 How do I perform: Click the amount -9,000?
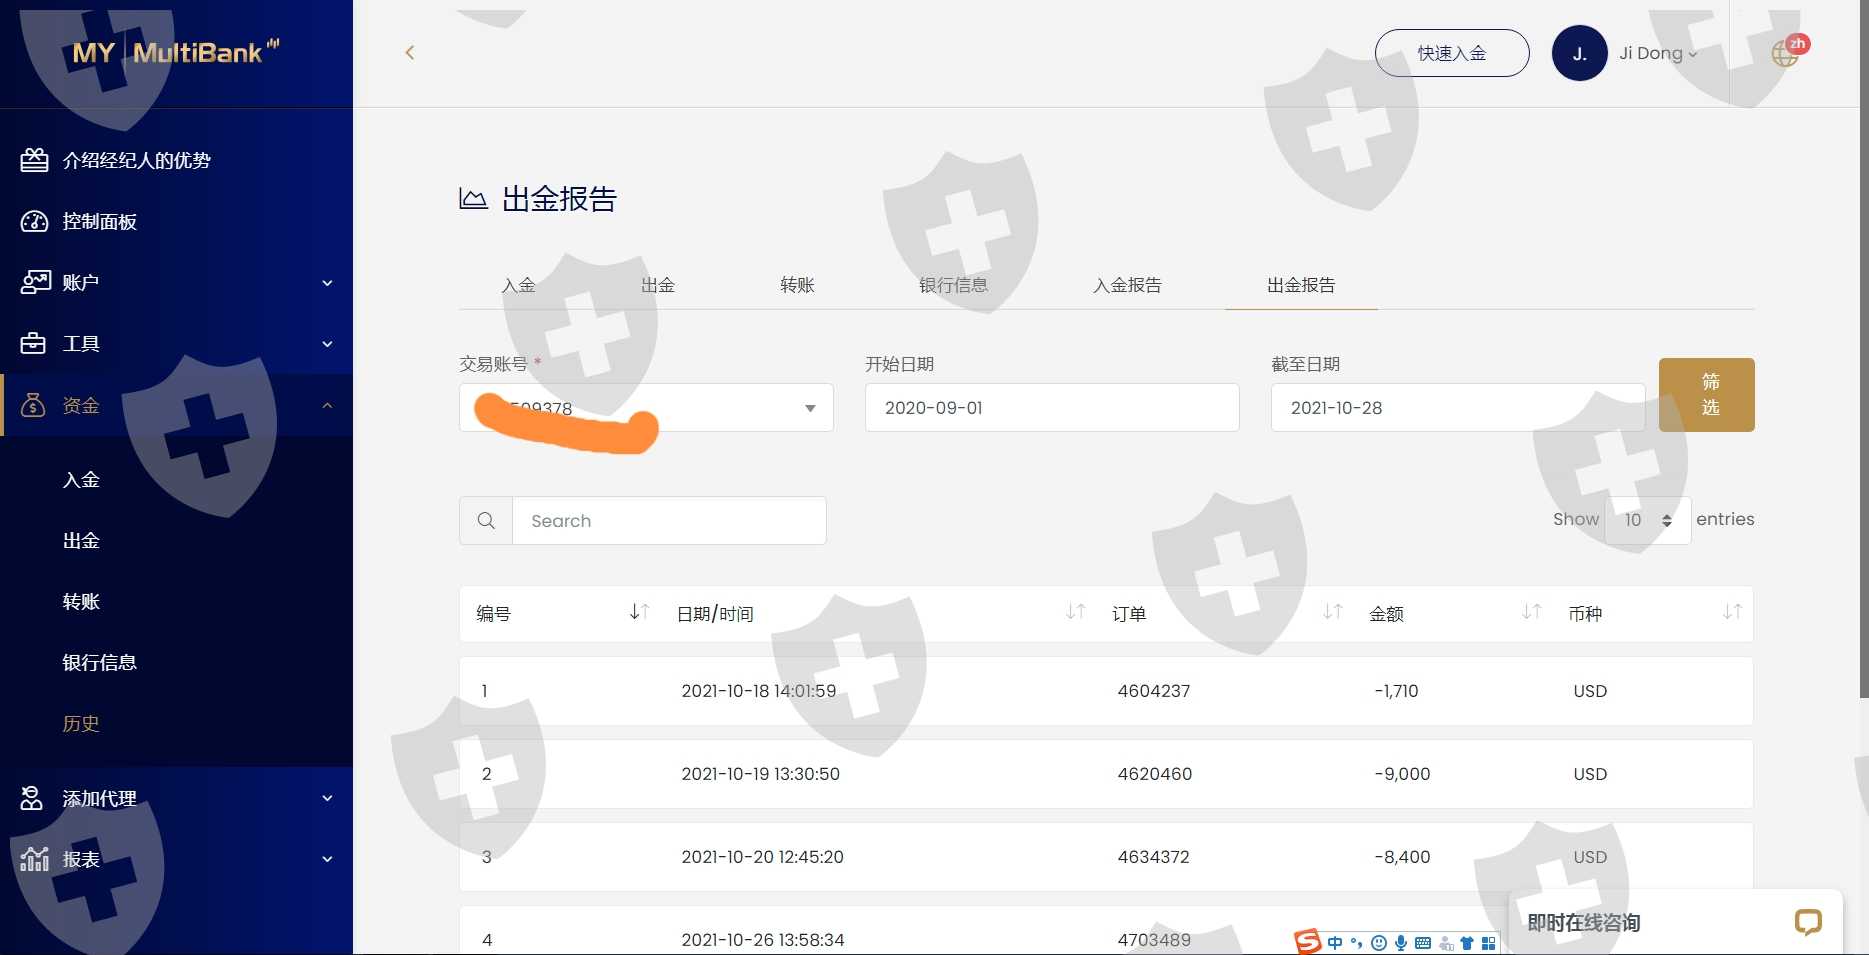click(1402, 774)
